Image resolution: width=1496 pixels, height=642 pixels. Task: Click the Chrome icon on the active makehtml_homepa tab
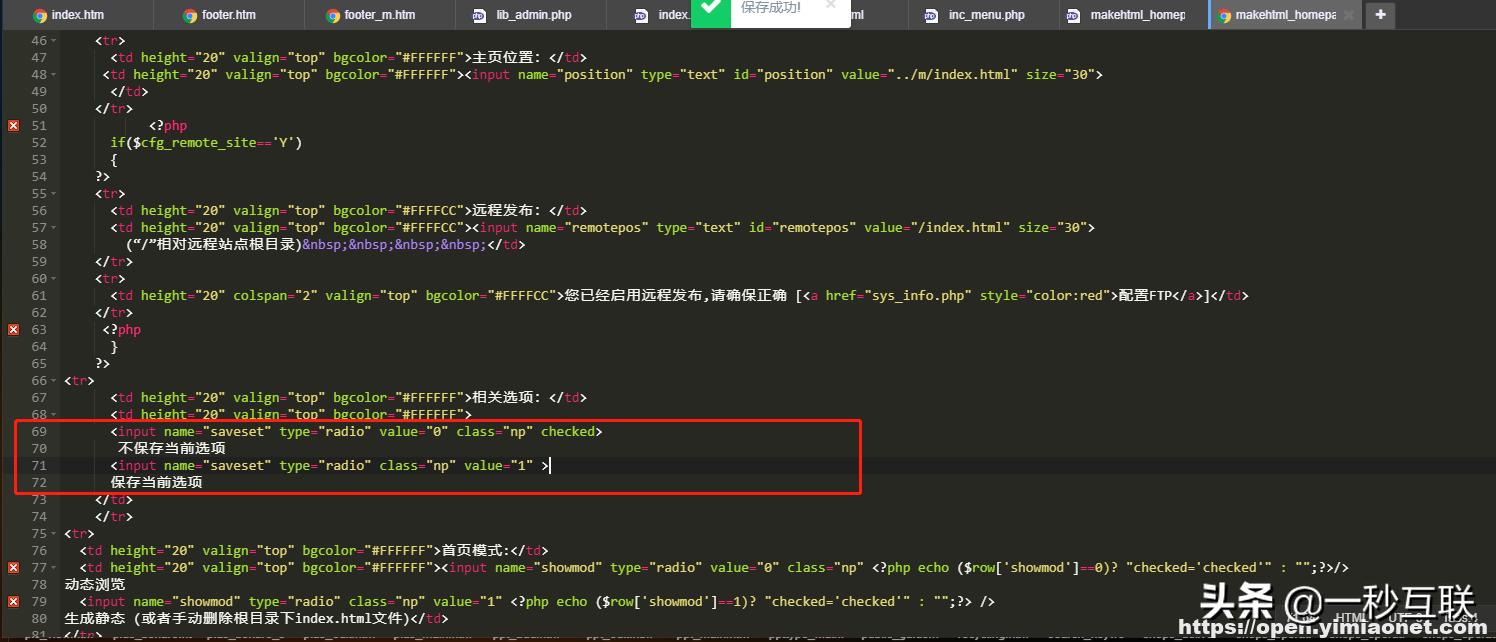pos(1222,15)
